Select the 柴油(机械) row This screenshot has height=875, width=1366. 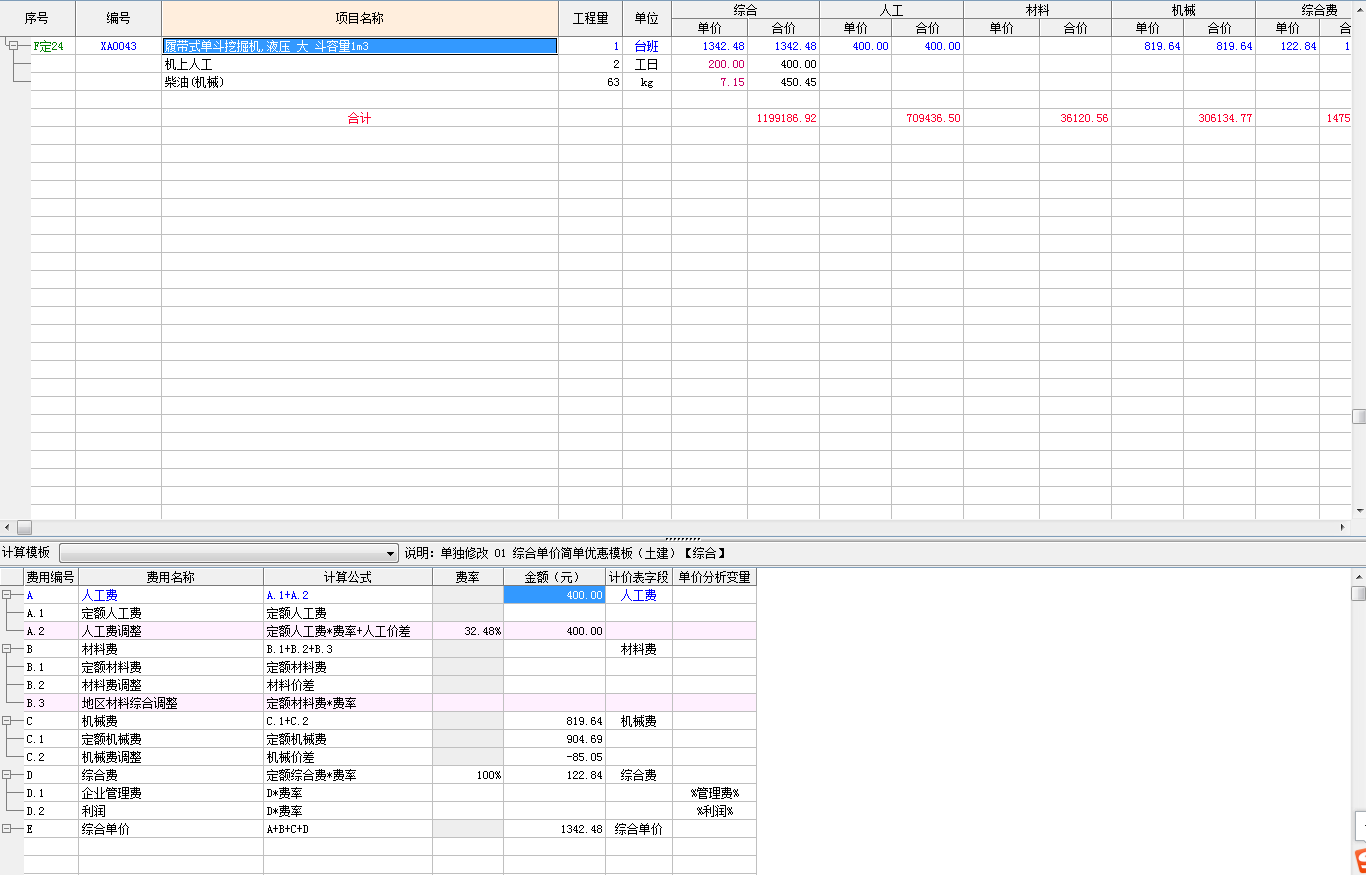360,82
